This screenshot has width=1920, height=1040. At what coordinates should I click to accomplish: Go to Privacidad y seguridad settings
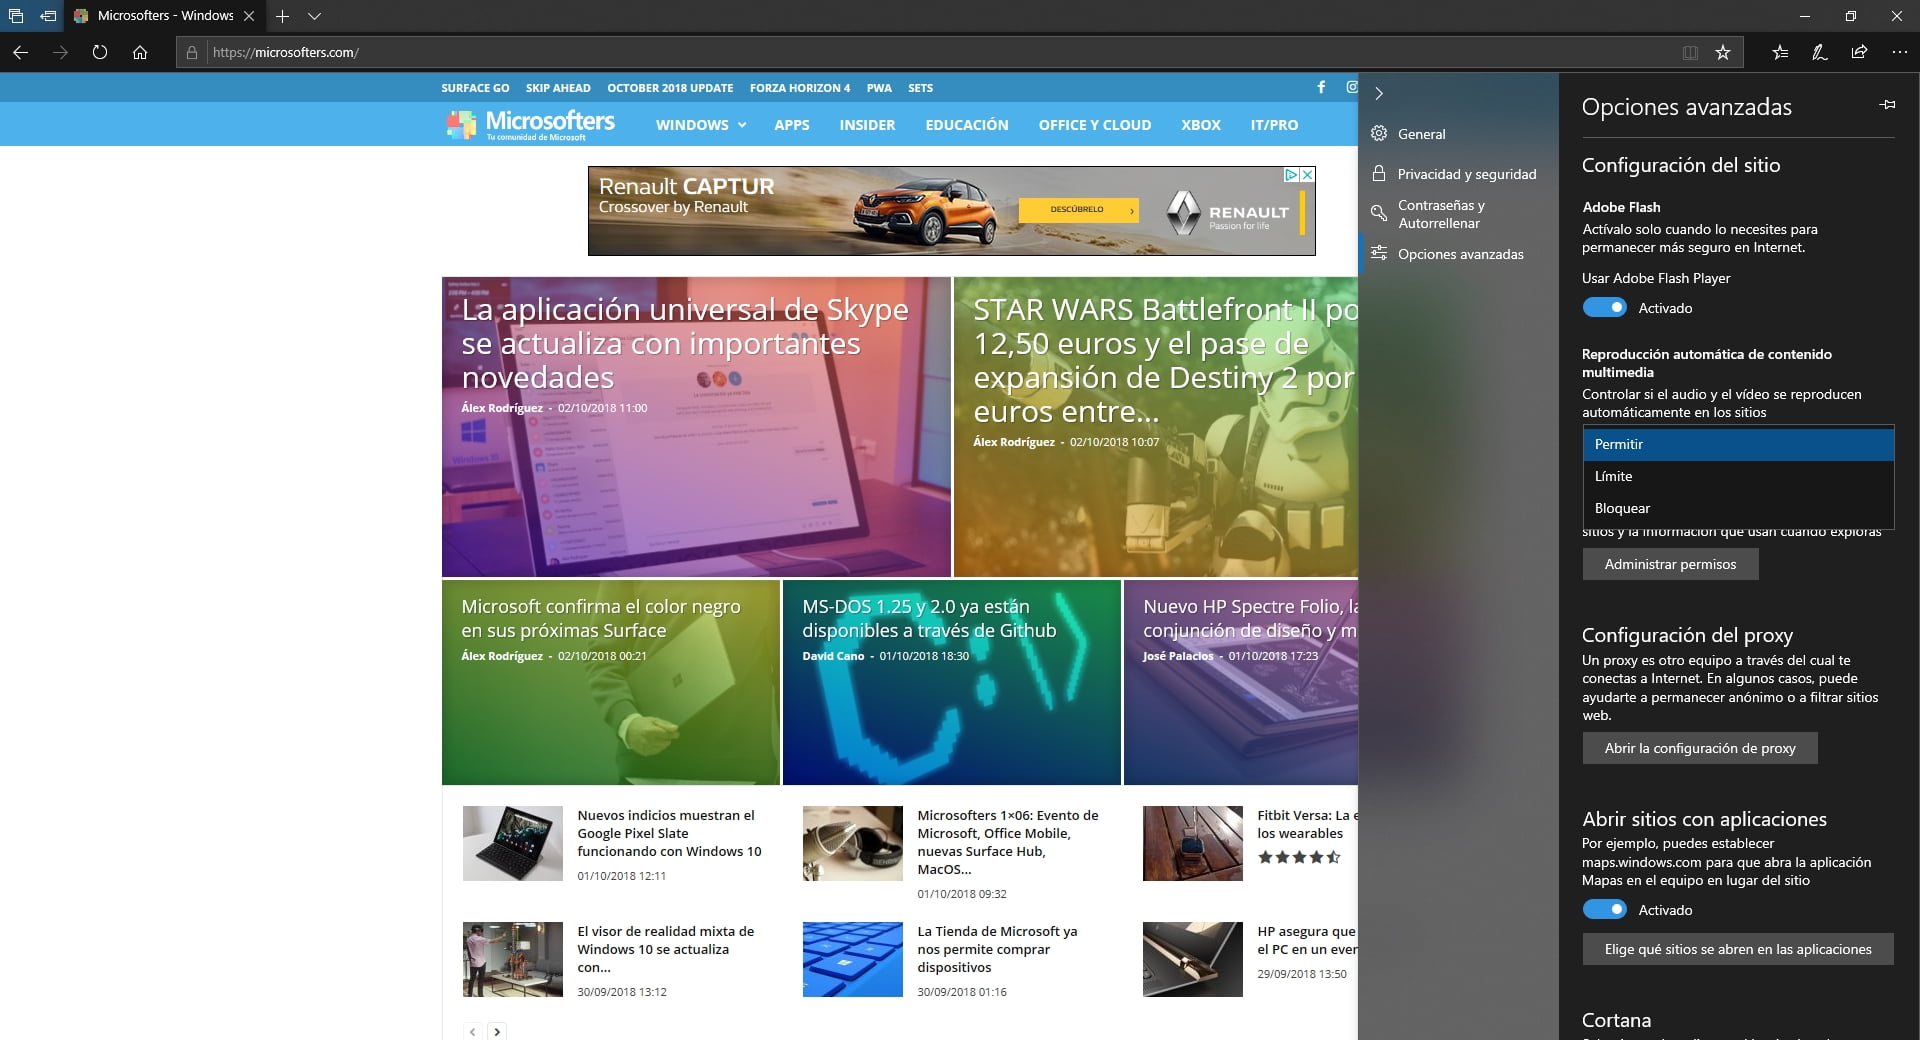pos(1466,173)
